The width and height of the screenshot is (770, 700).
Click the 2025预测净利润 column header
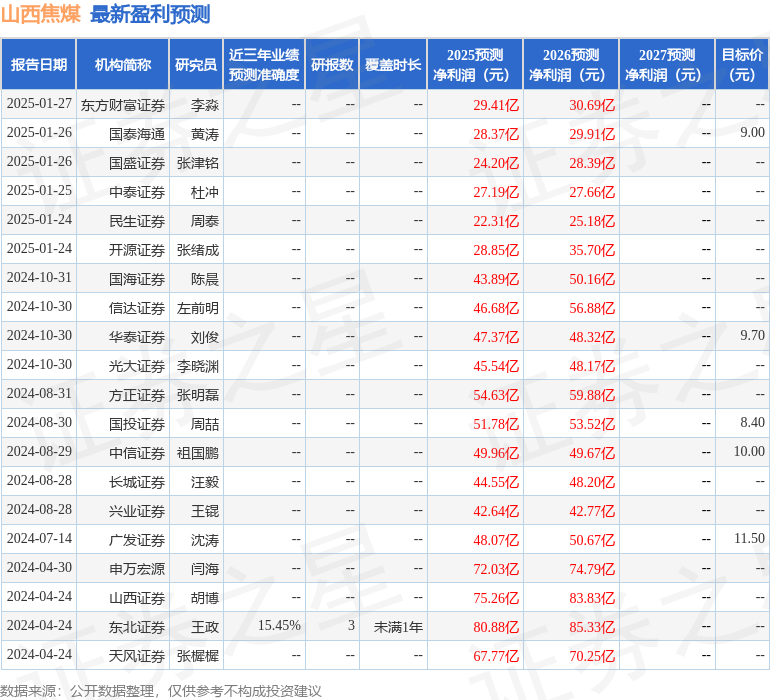pyautogui.click(x=475, y=64)
